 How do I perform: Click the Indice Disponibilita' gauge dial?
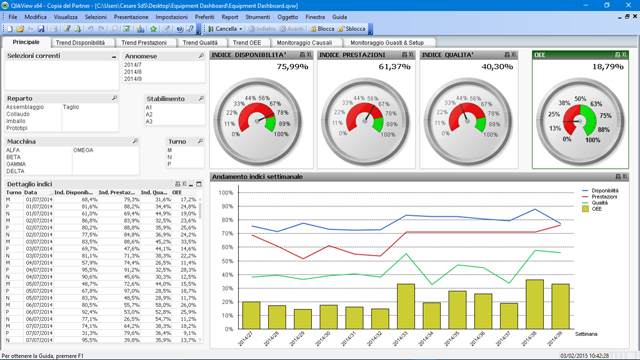258,121
